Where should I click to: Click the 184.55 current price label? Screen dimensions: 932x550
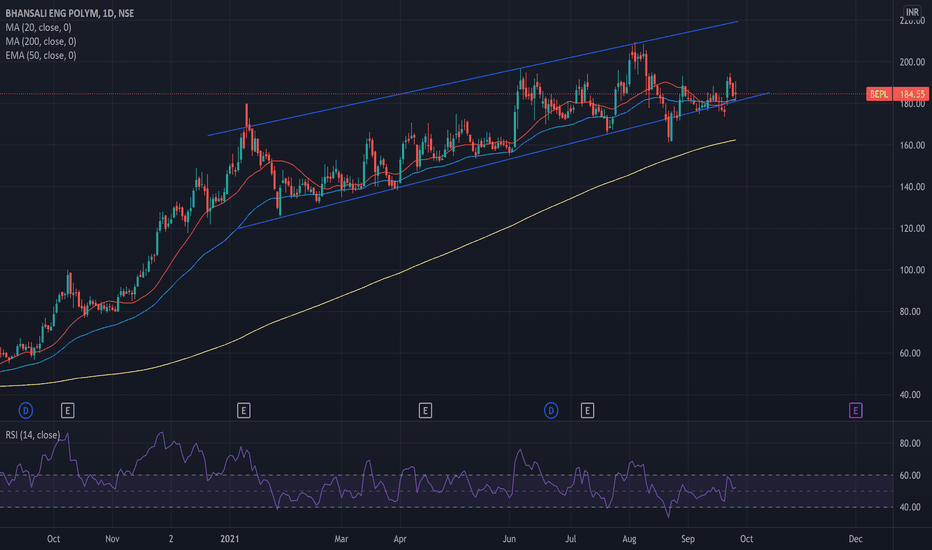pos(912,94)
